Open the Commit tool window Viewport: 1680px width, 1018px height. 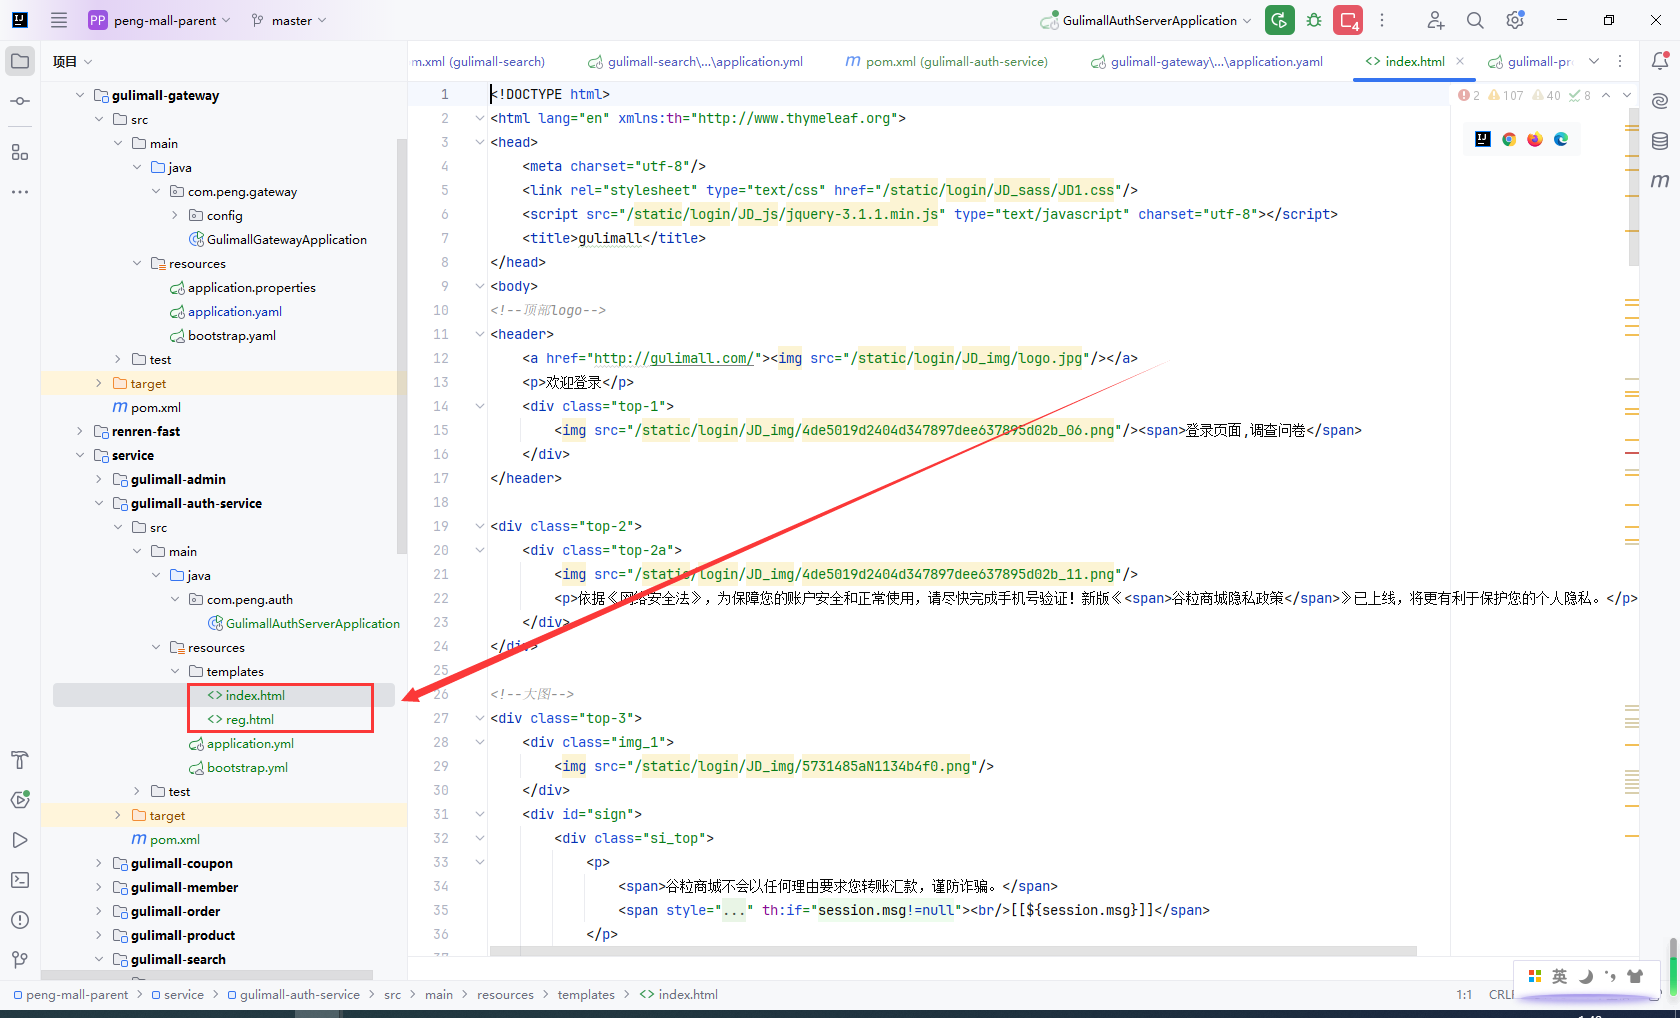click(x=20, y=101)
